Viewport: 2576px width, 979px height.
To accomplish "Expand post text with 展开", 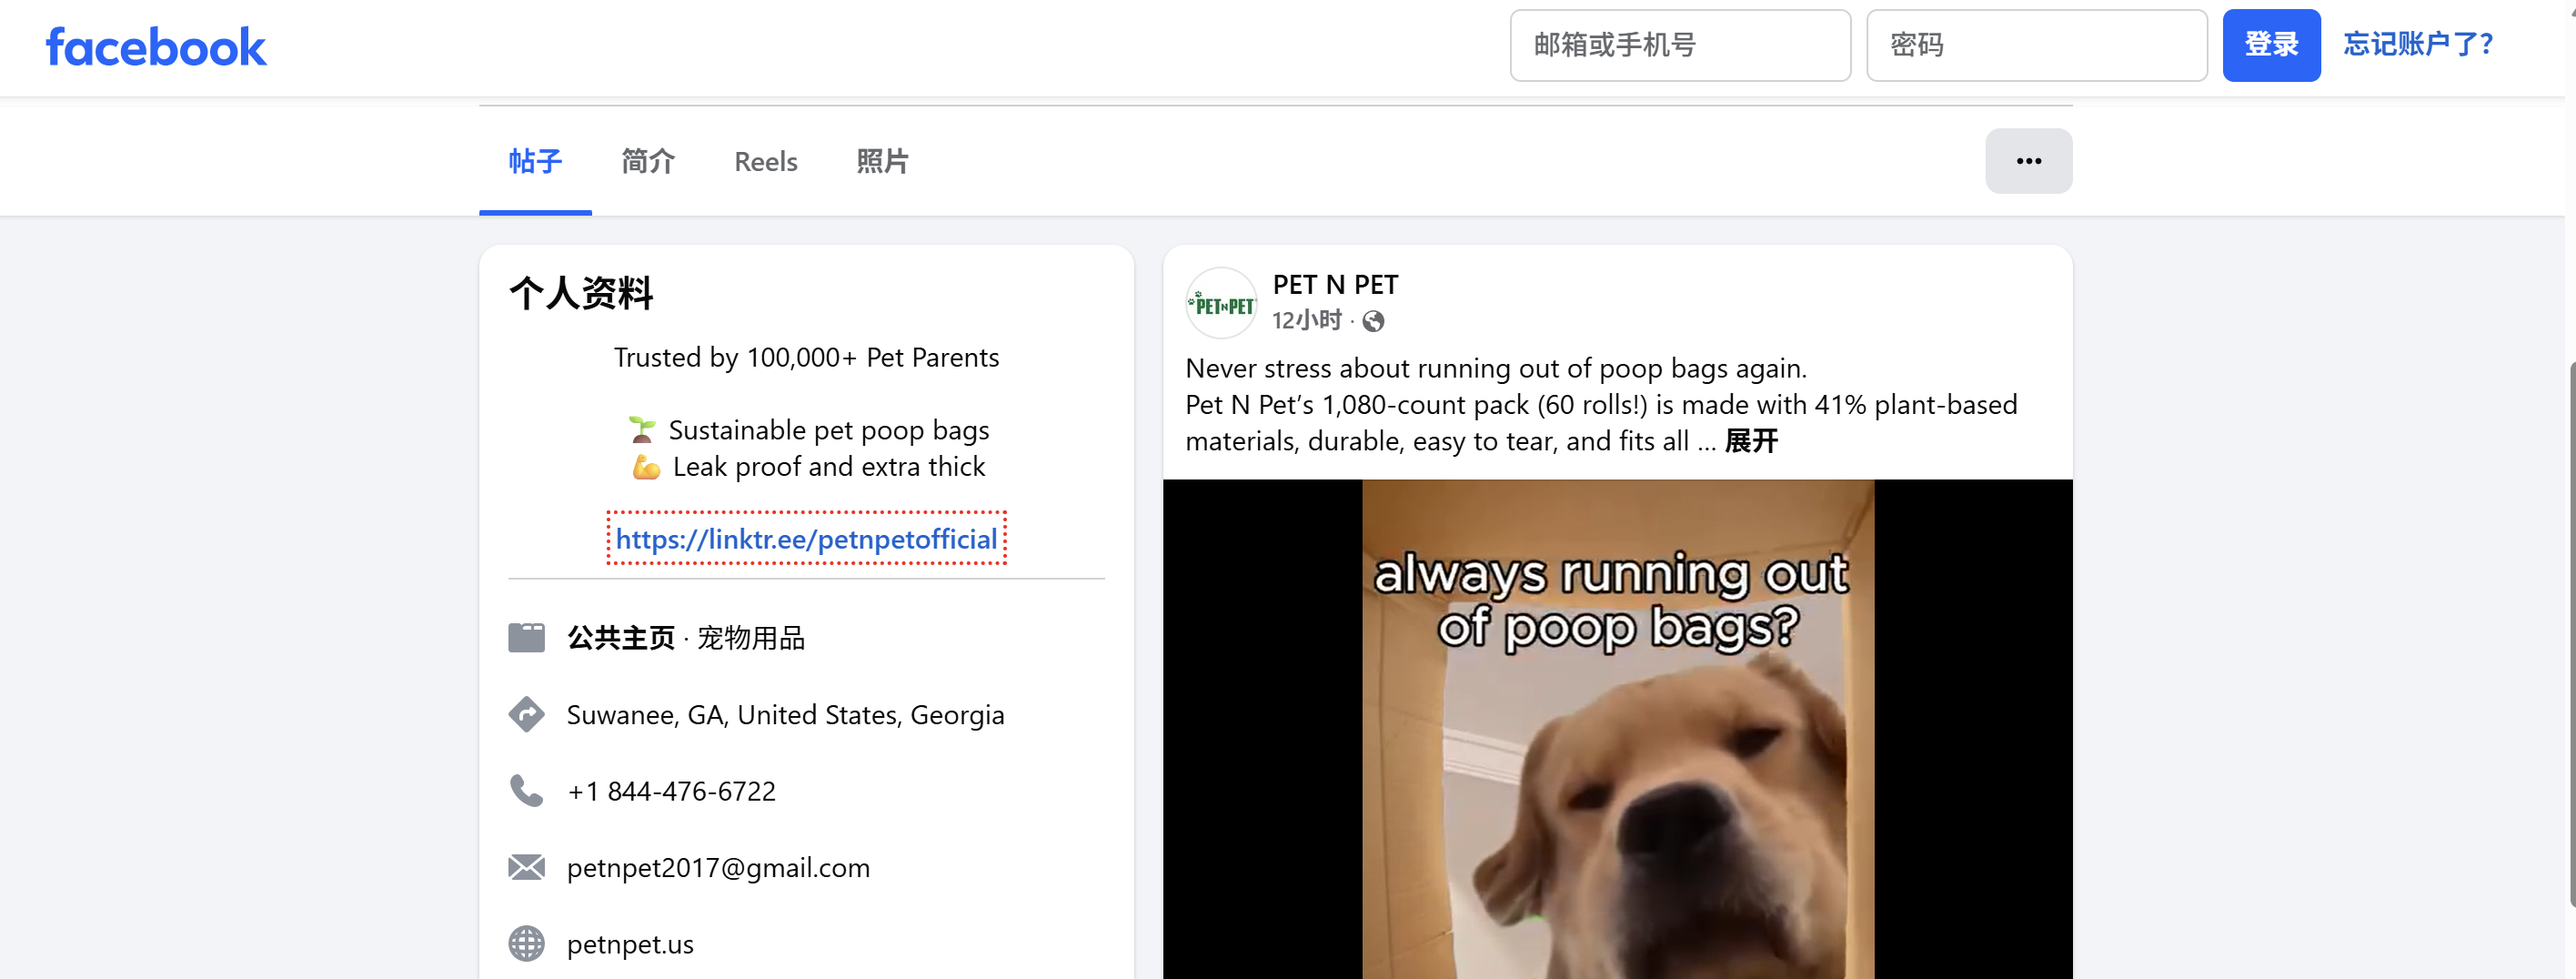I will pos(1751,441).
